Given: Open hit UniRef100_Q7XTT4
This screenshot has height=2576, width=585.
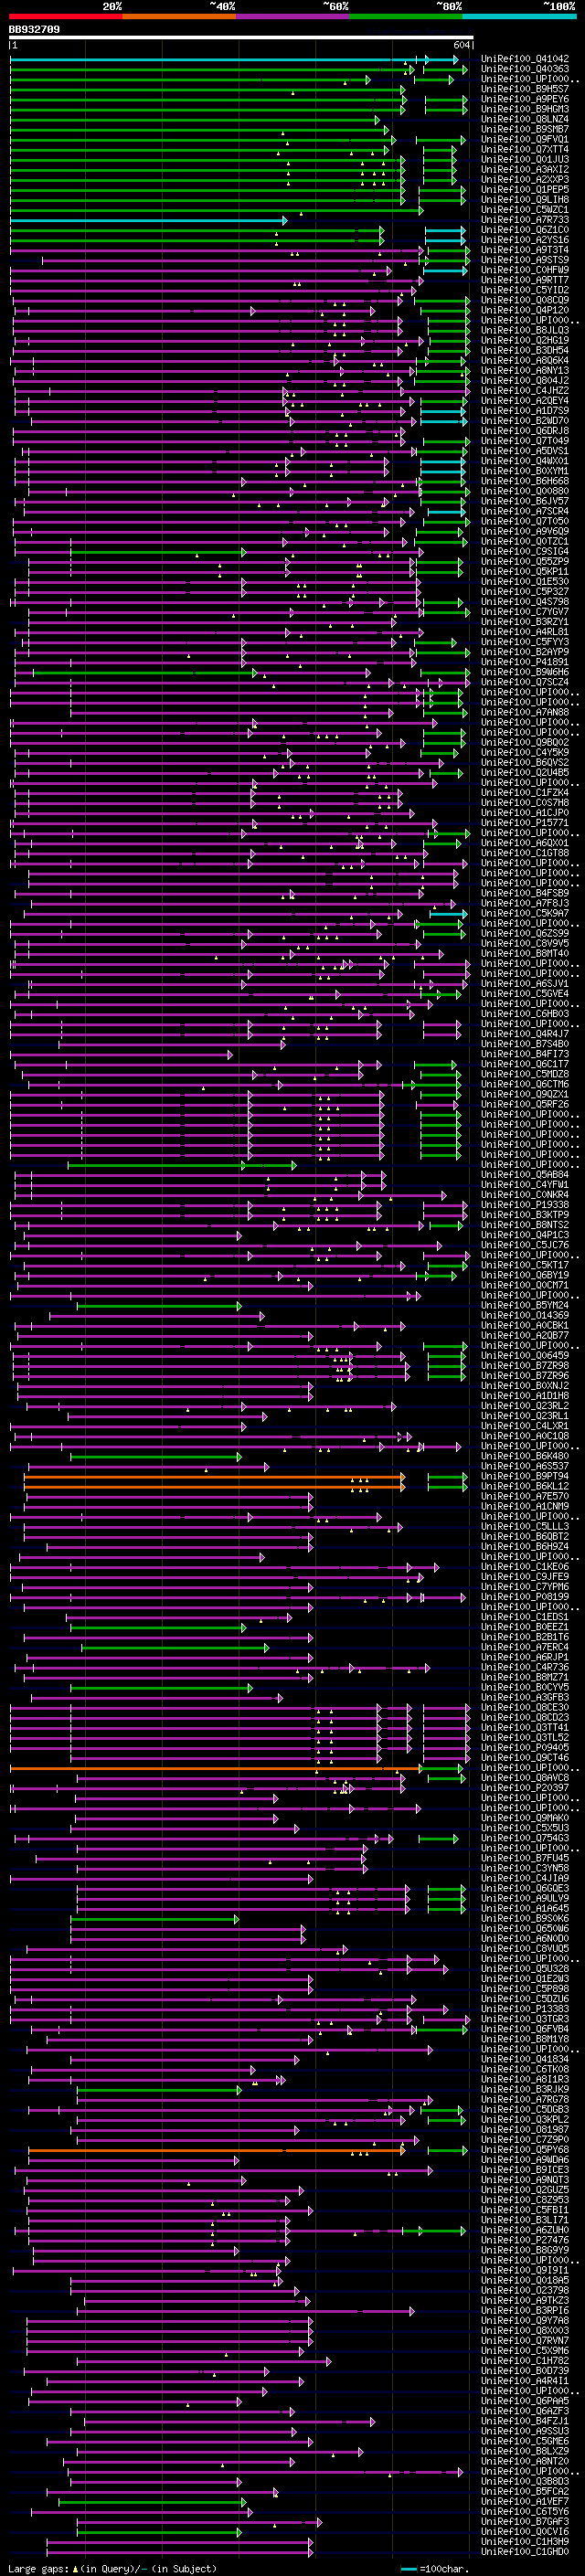Looking at the screenshot, I should pos(525,149).
